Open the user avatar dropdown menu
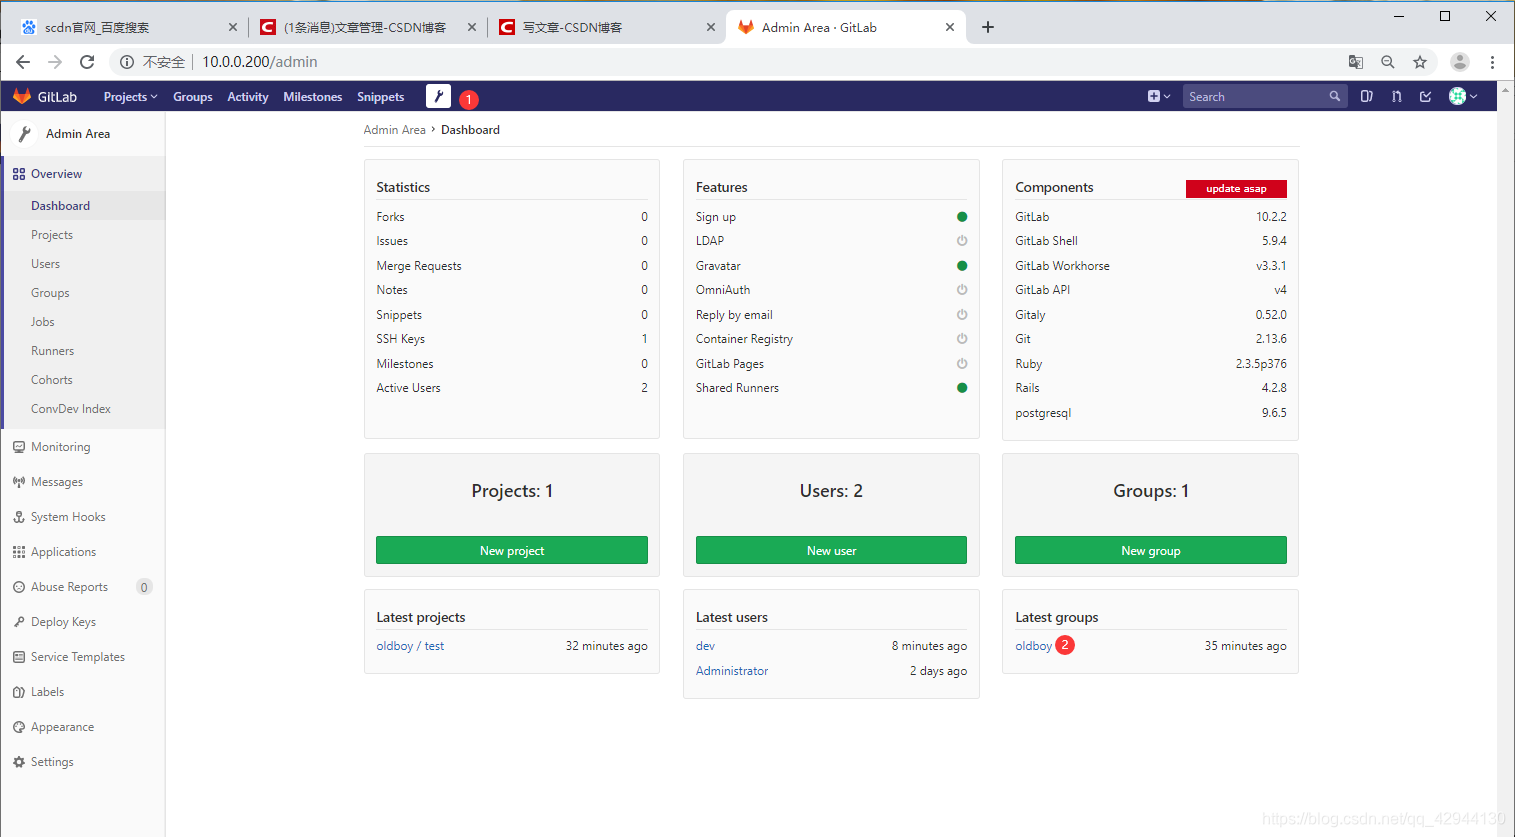Viewport: 1515px width, 837px height. (x=1463, y=96)
